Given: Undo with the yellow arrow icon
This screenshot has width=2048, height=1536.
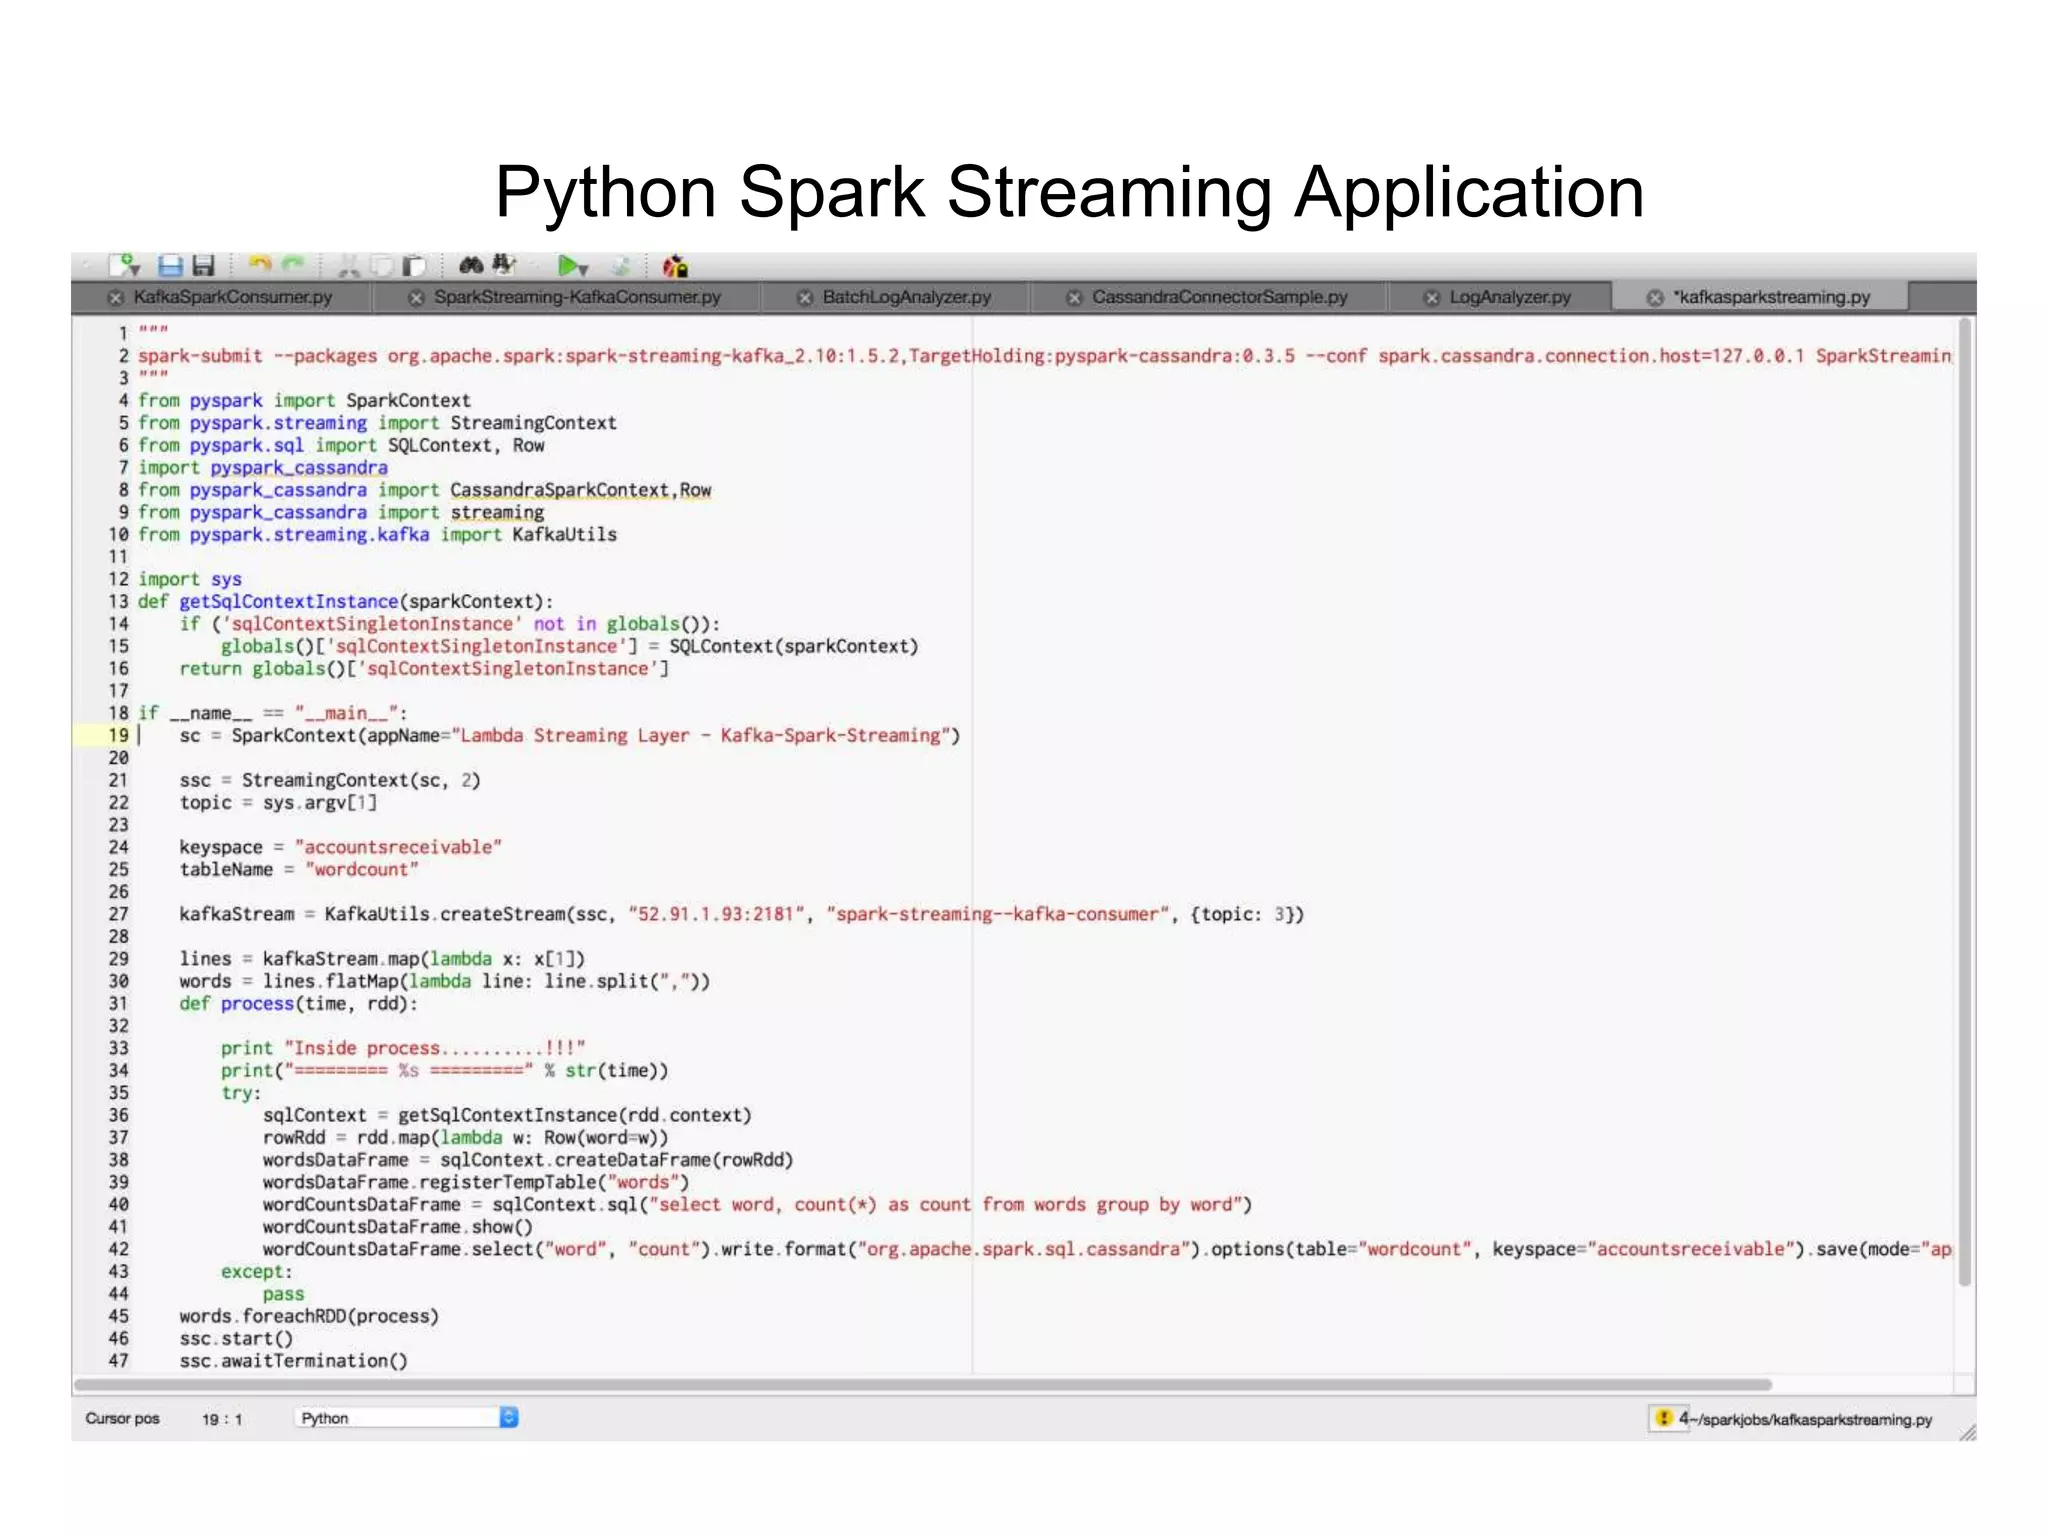Looking at the screenshot, I should (x=260, y=264).
